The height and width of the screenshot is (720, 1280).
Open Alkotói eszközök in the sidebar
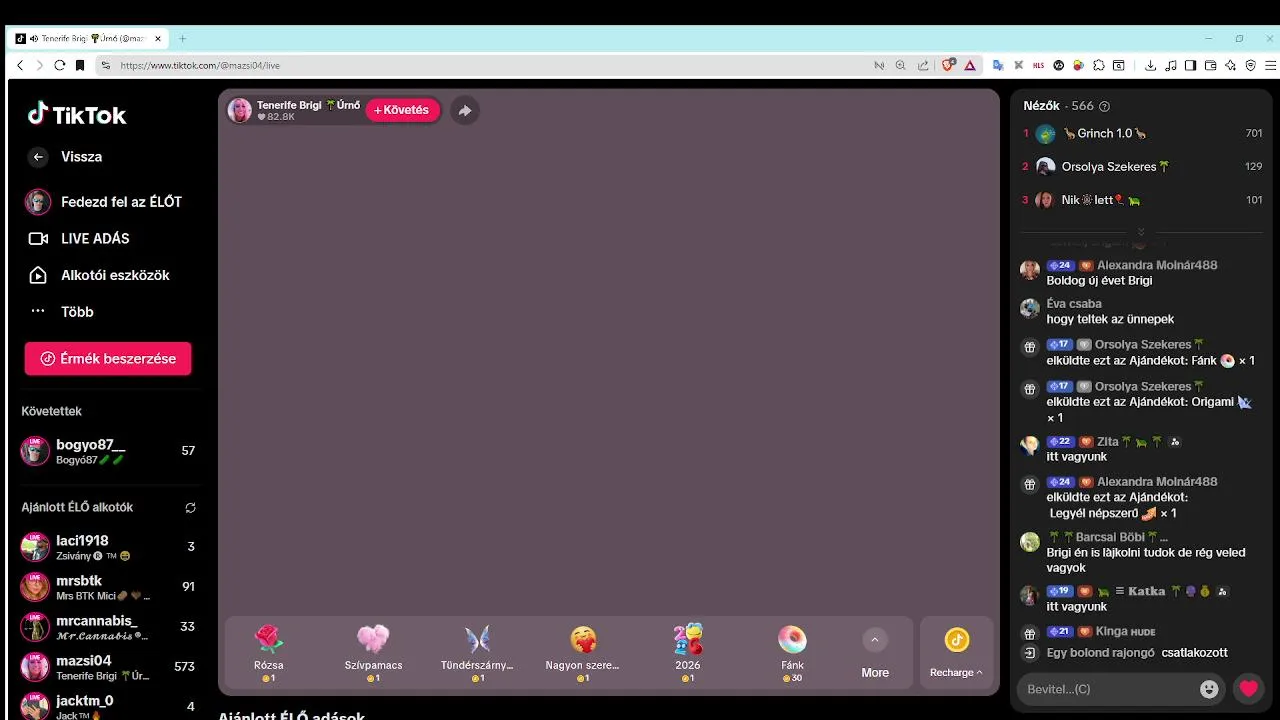coord(98,275)
